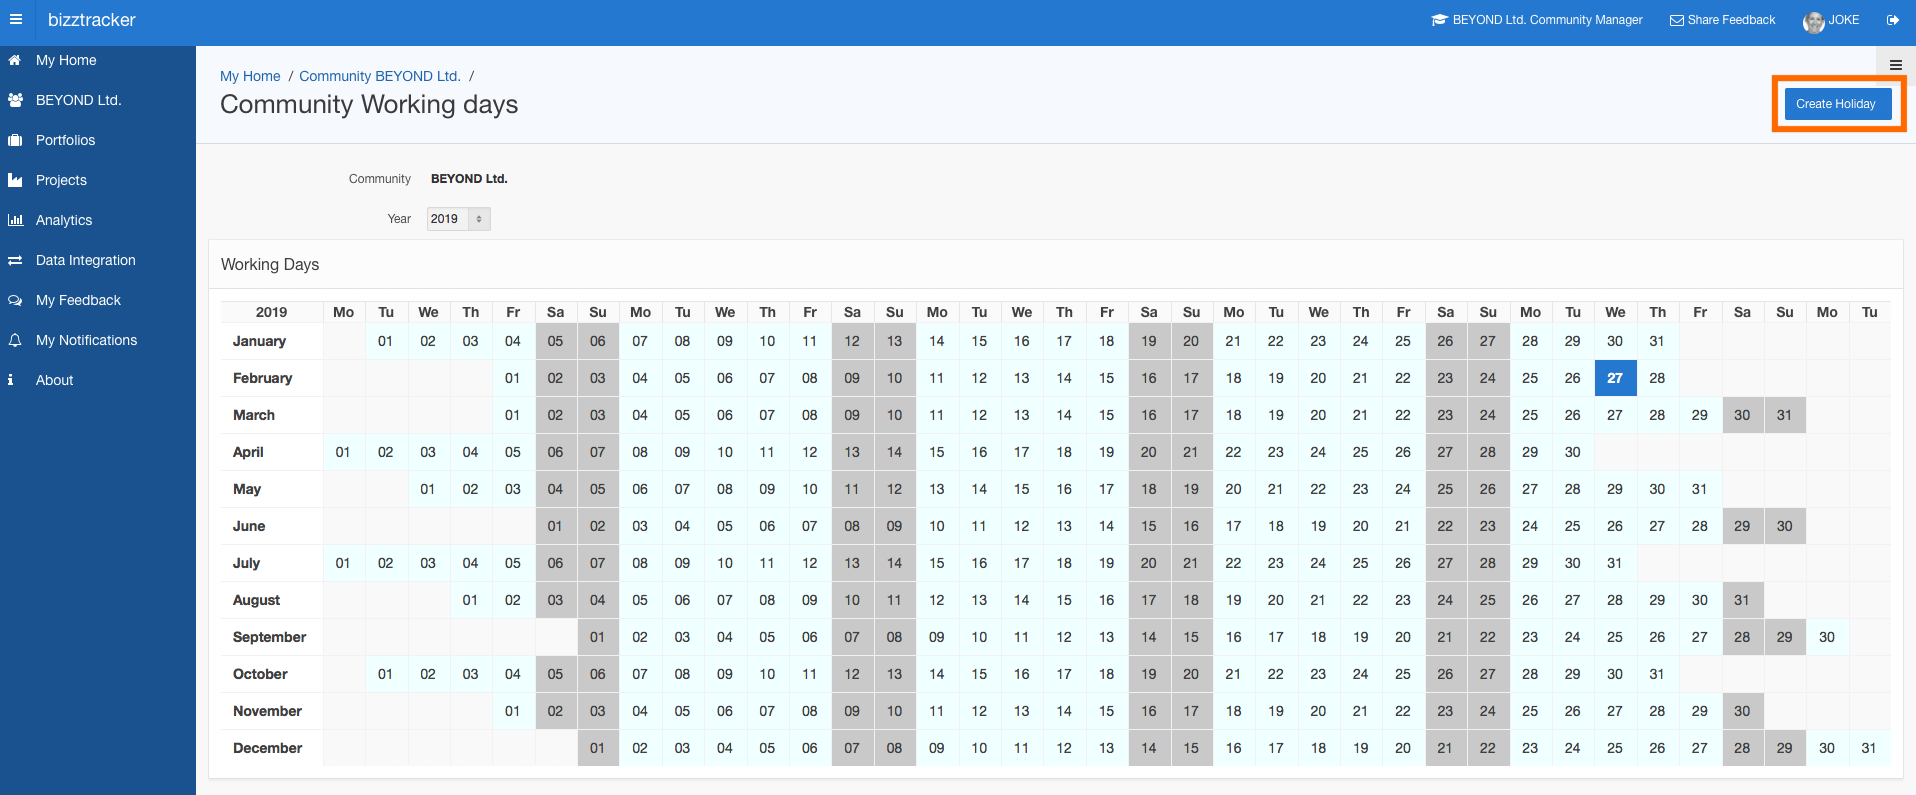Click the My Home house icon

tap(15, 60)
